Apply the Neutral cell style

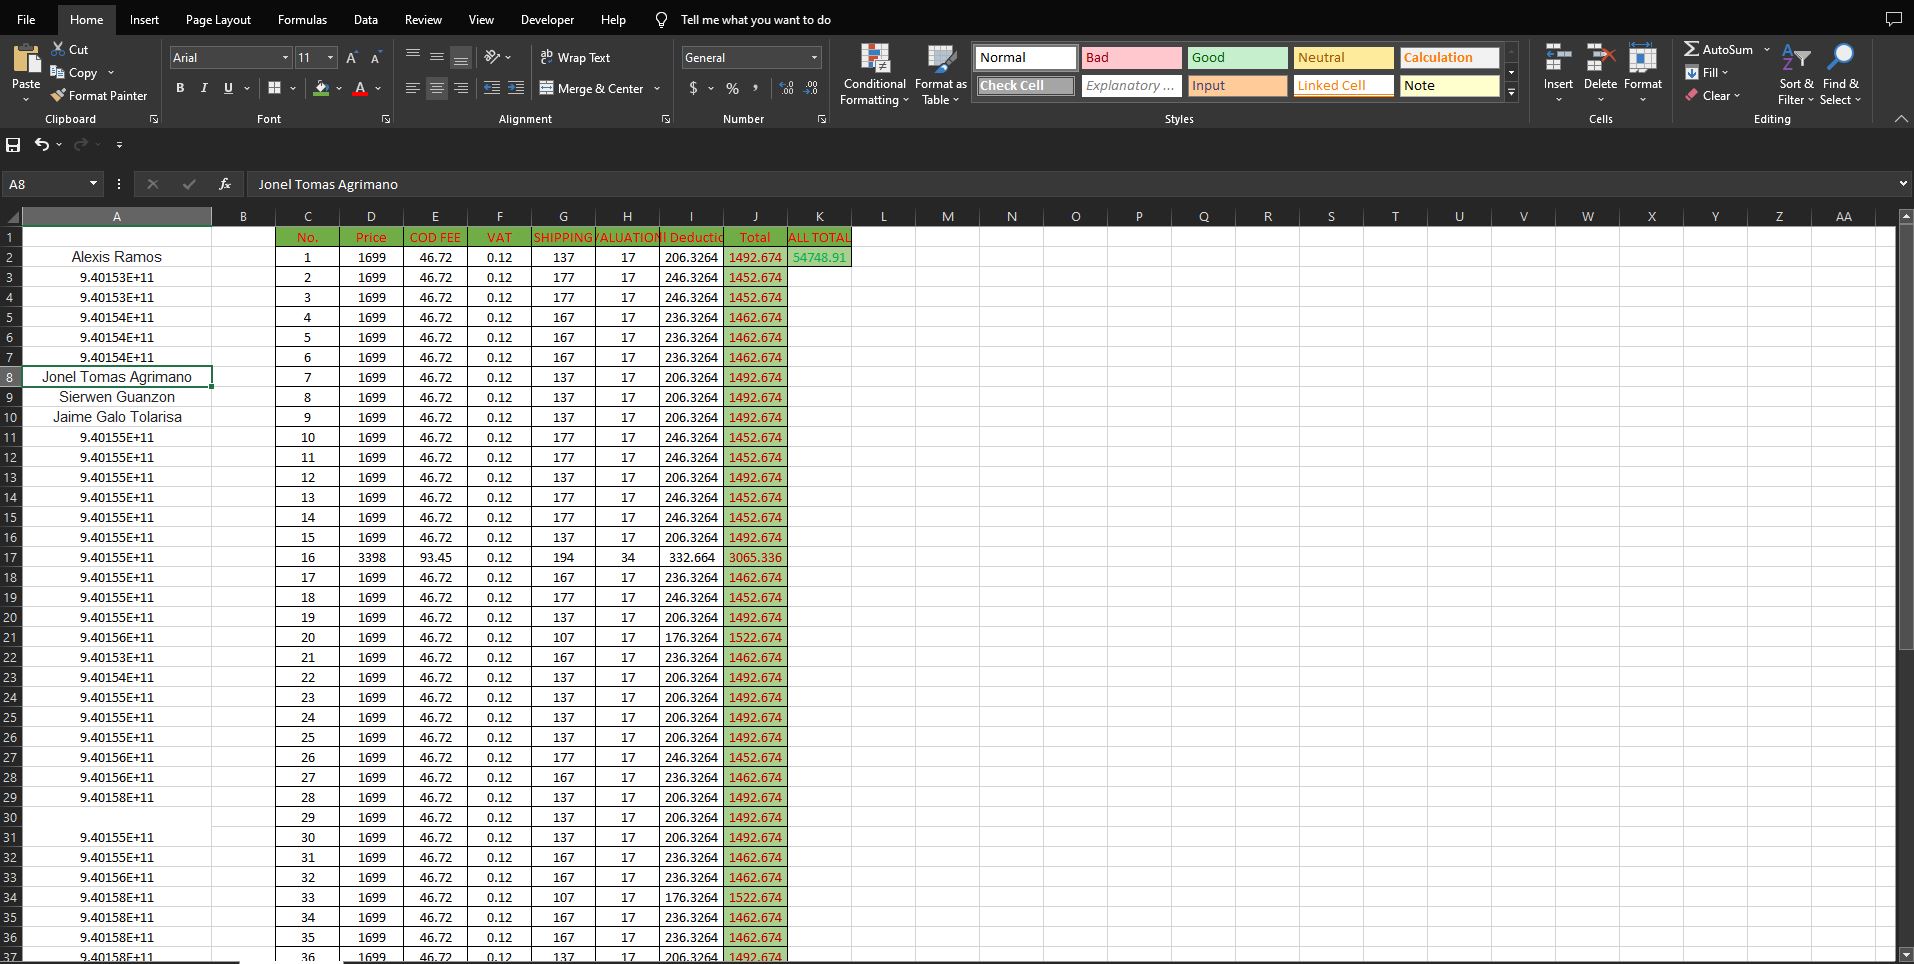(x=1344, y=58)
